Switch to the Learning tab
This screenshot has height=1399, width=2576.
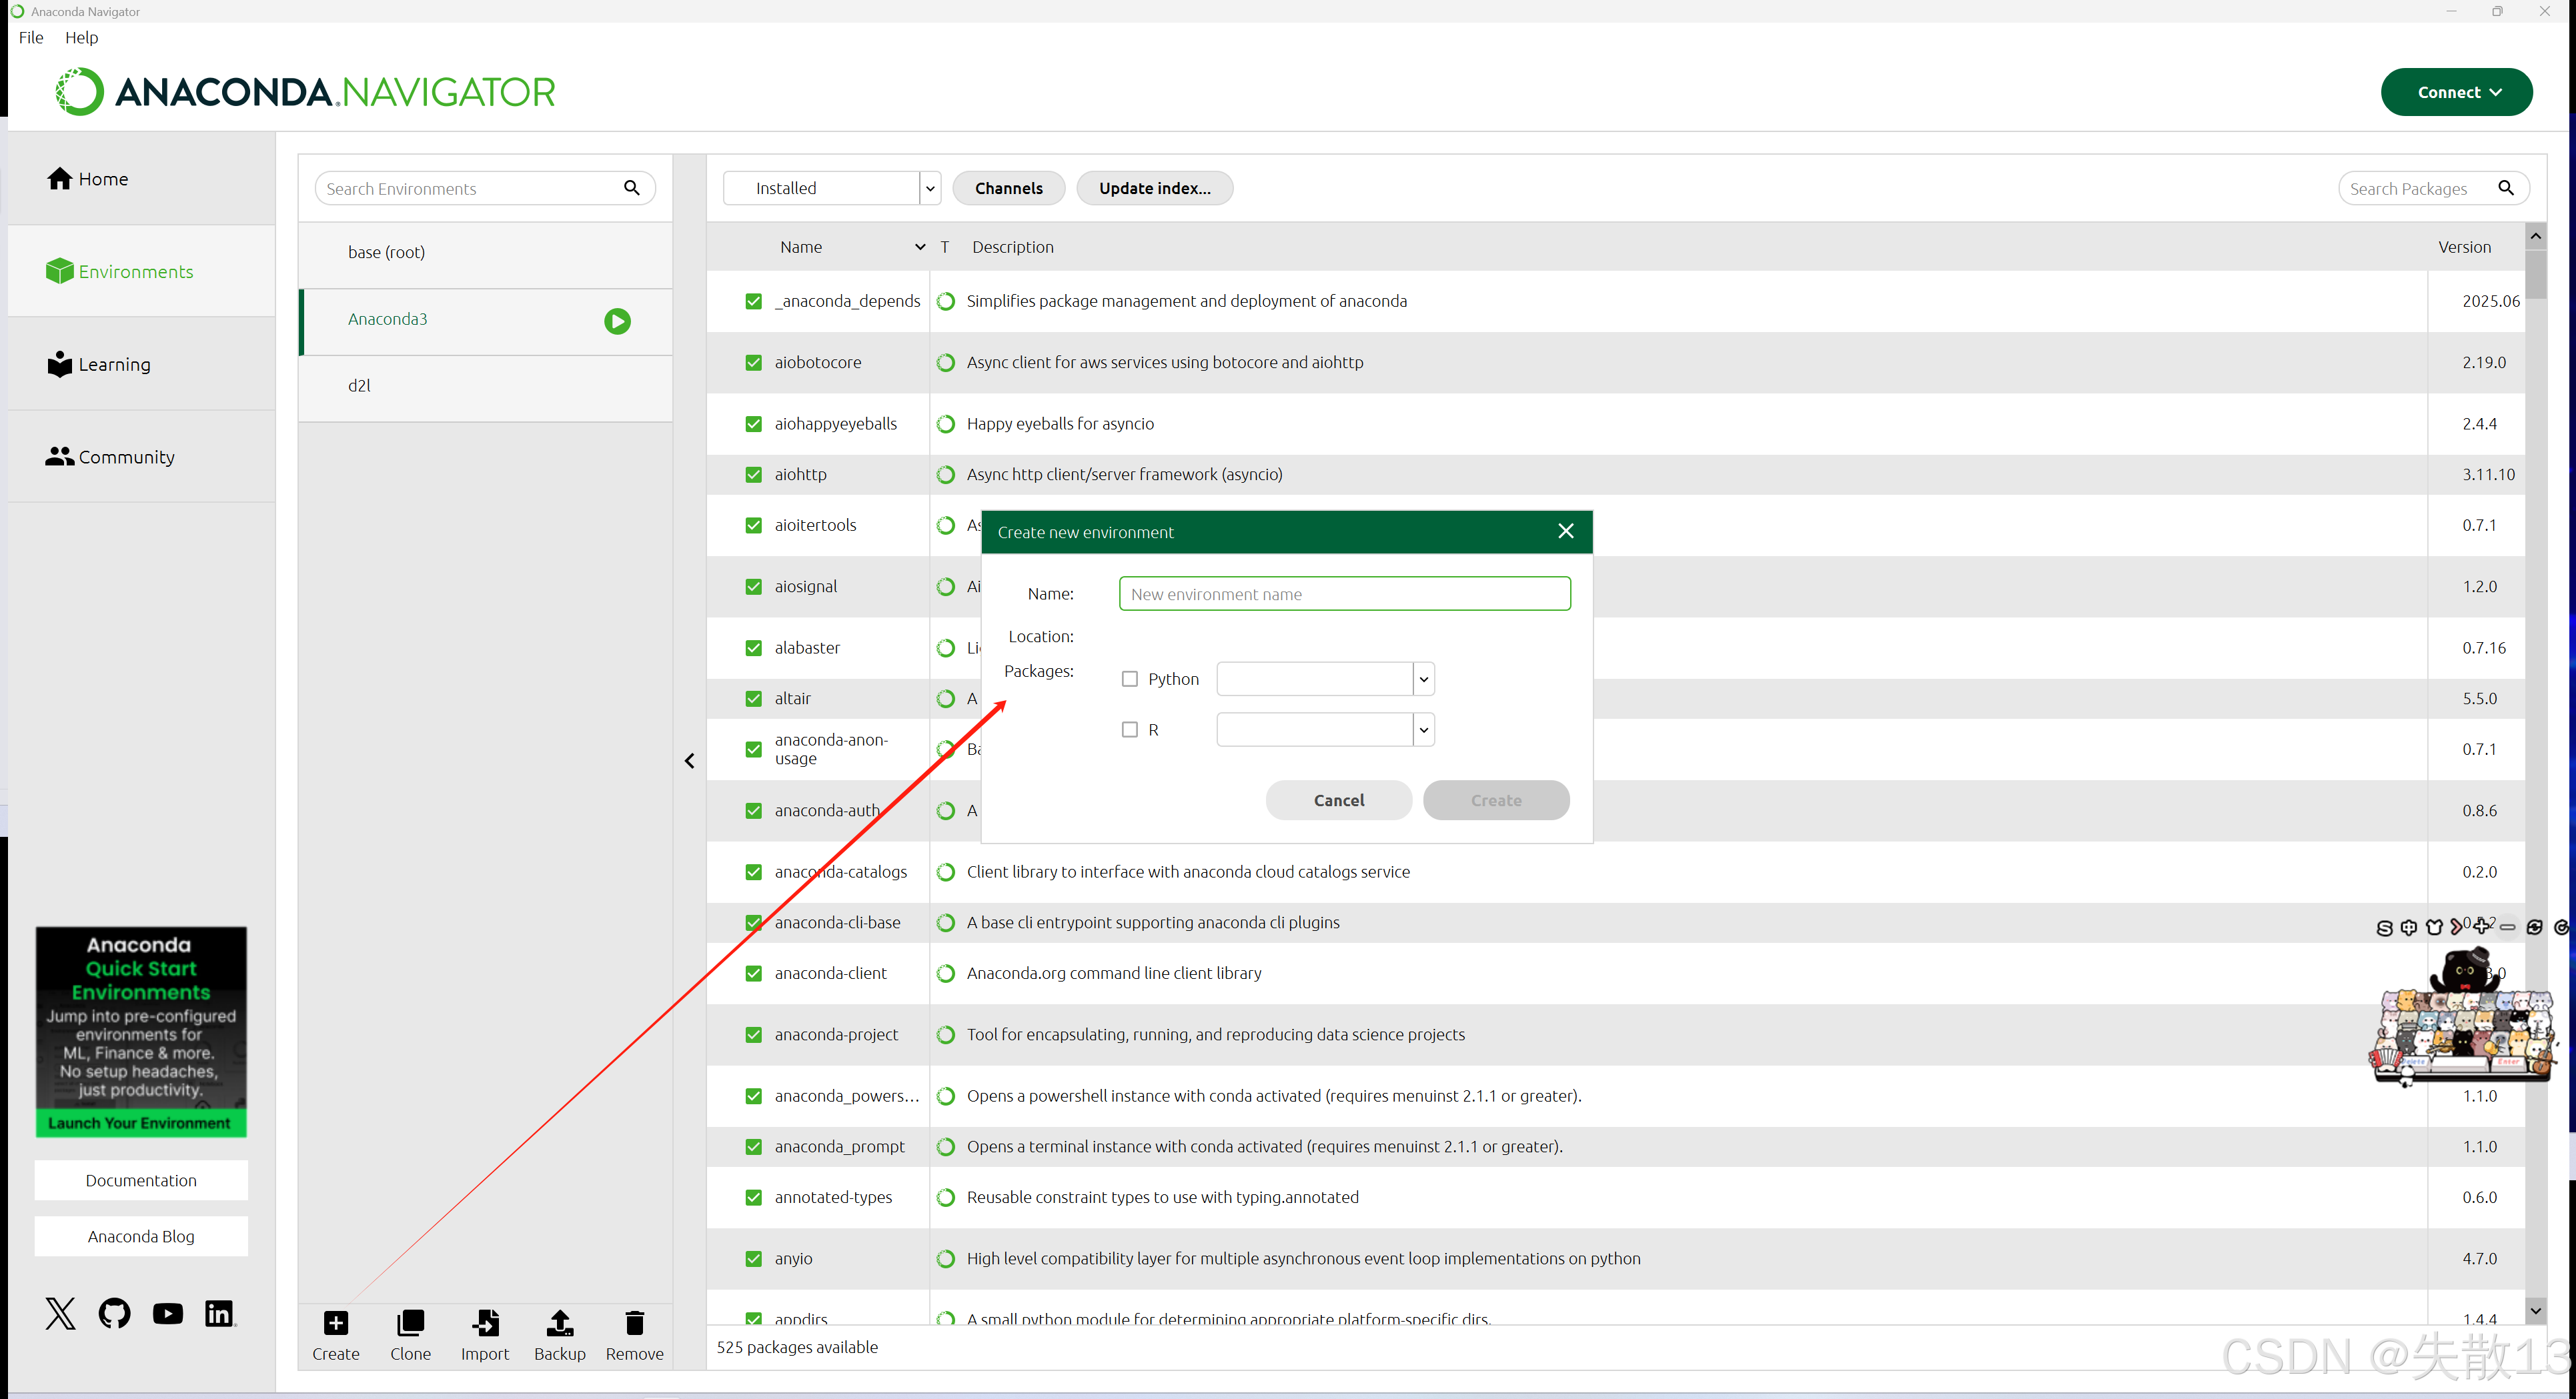(x=114, y=365)
